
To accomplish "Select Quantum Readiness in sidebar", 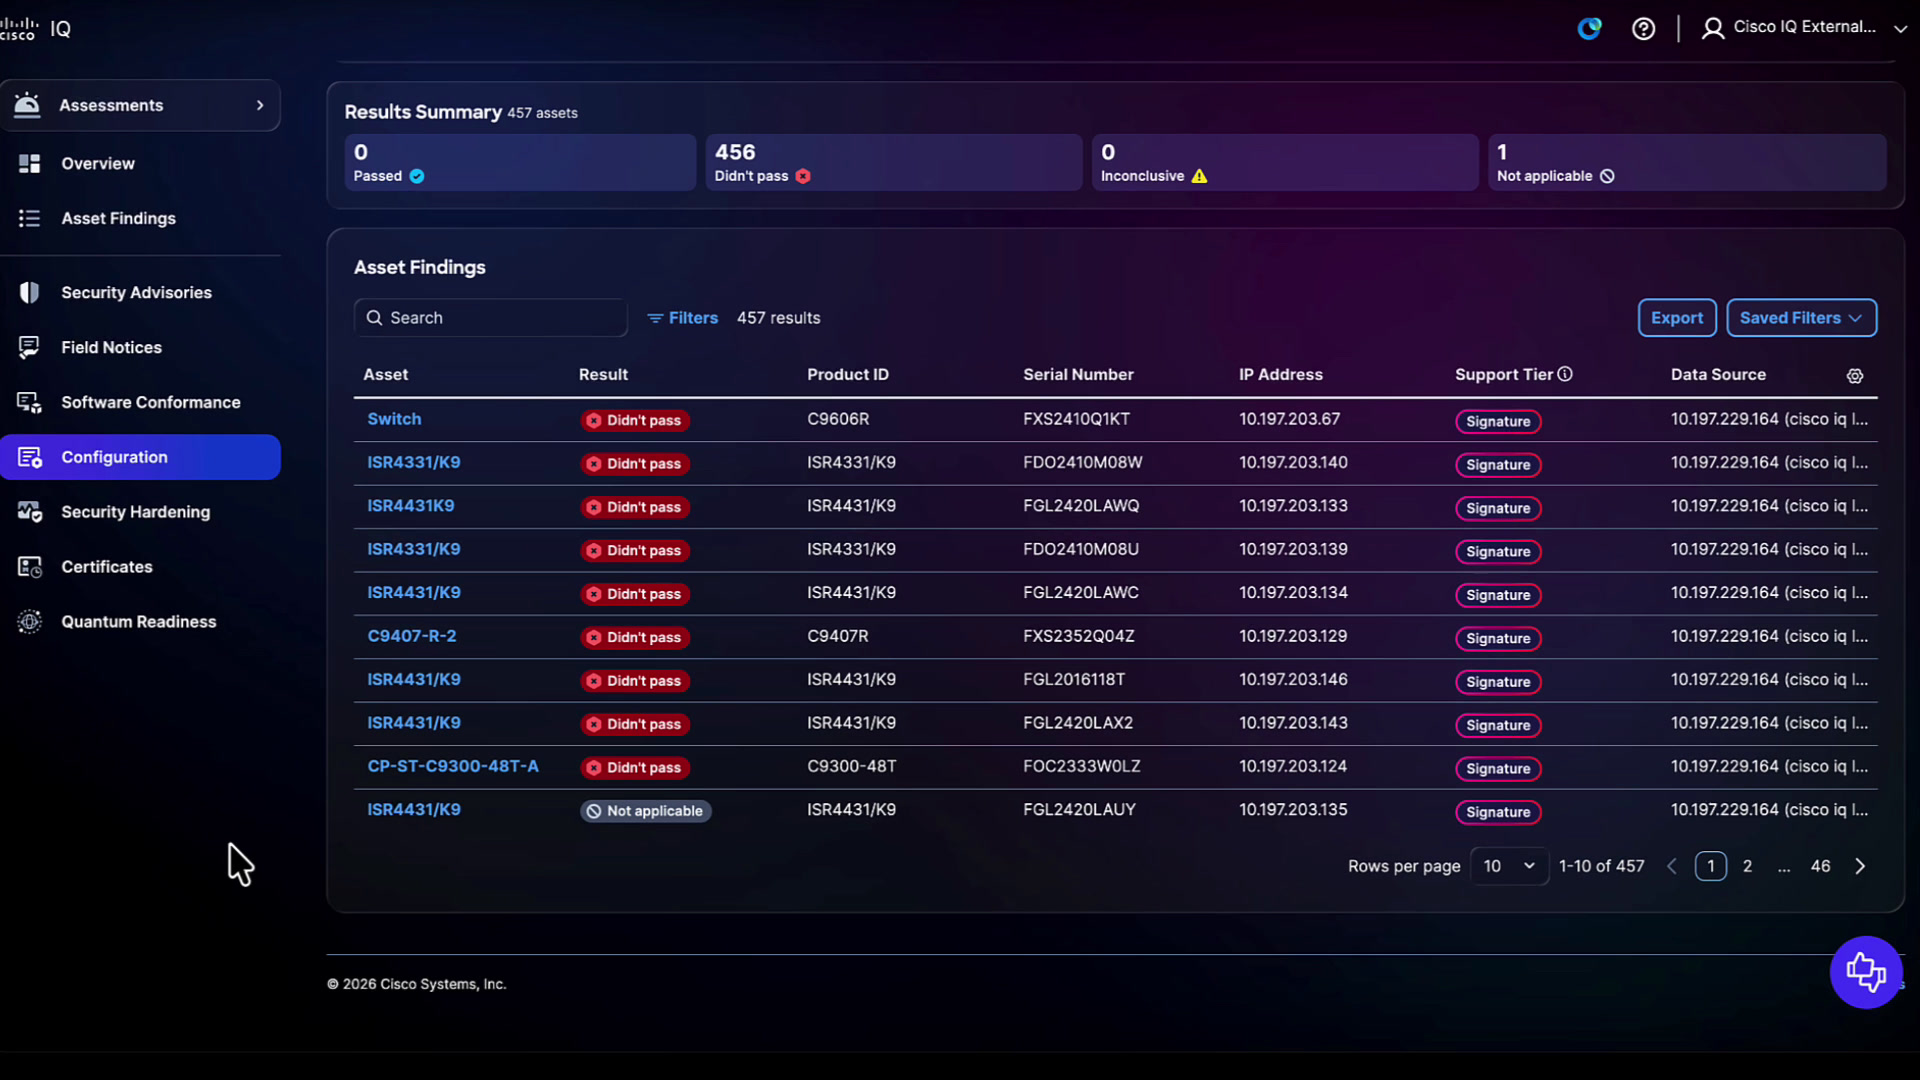I will pyautogui.click(x=138, y=621).
